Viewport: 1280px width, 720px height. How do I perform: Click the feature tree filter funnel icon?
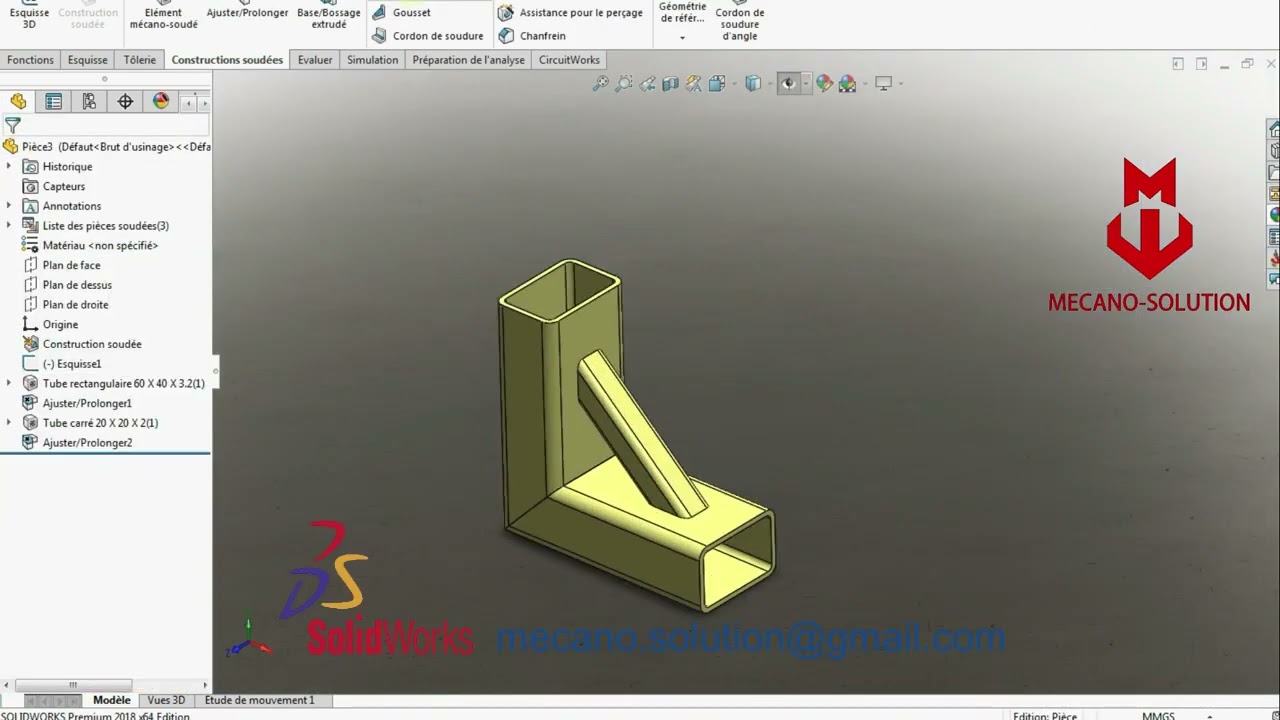[x=12, y=125]
